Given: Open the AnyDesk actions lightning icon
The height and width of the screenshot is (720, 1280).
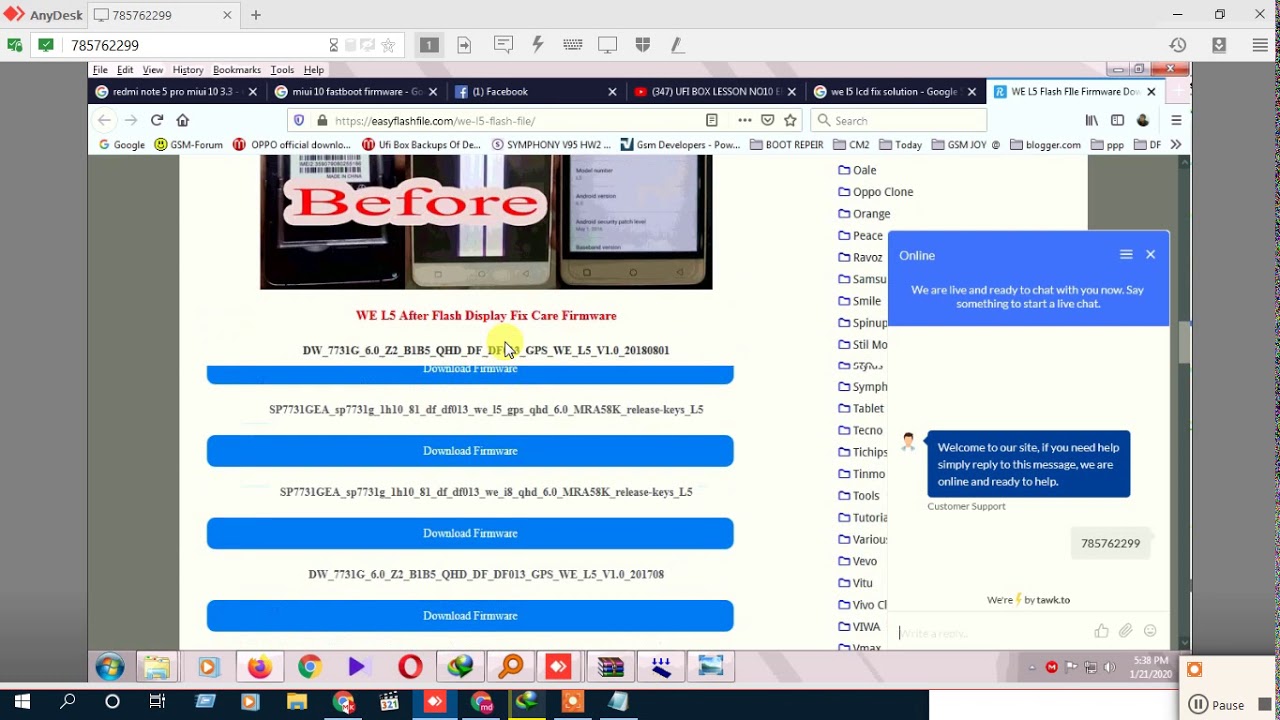Looking at the screenshot, I should click(537, 45).
